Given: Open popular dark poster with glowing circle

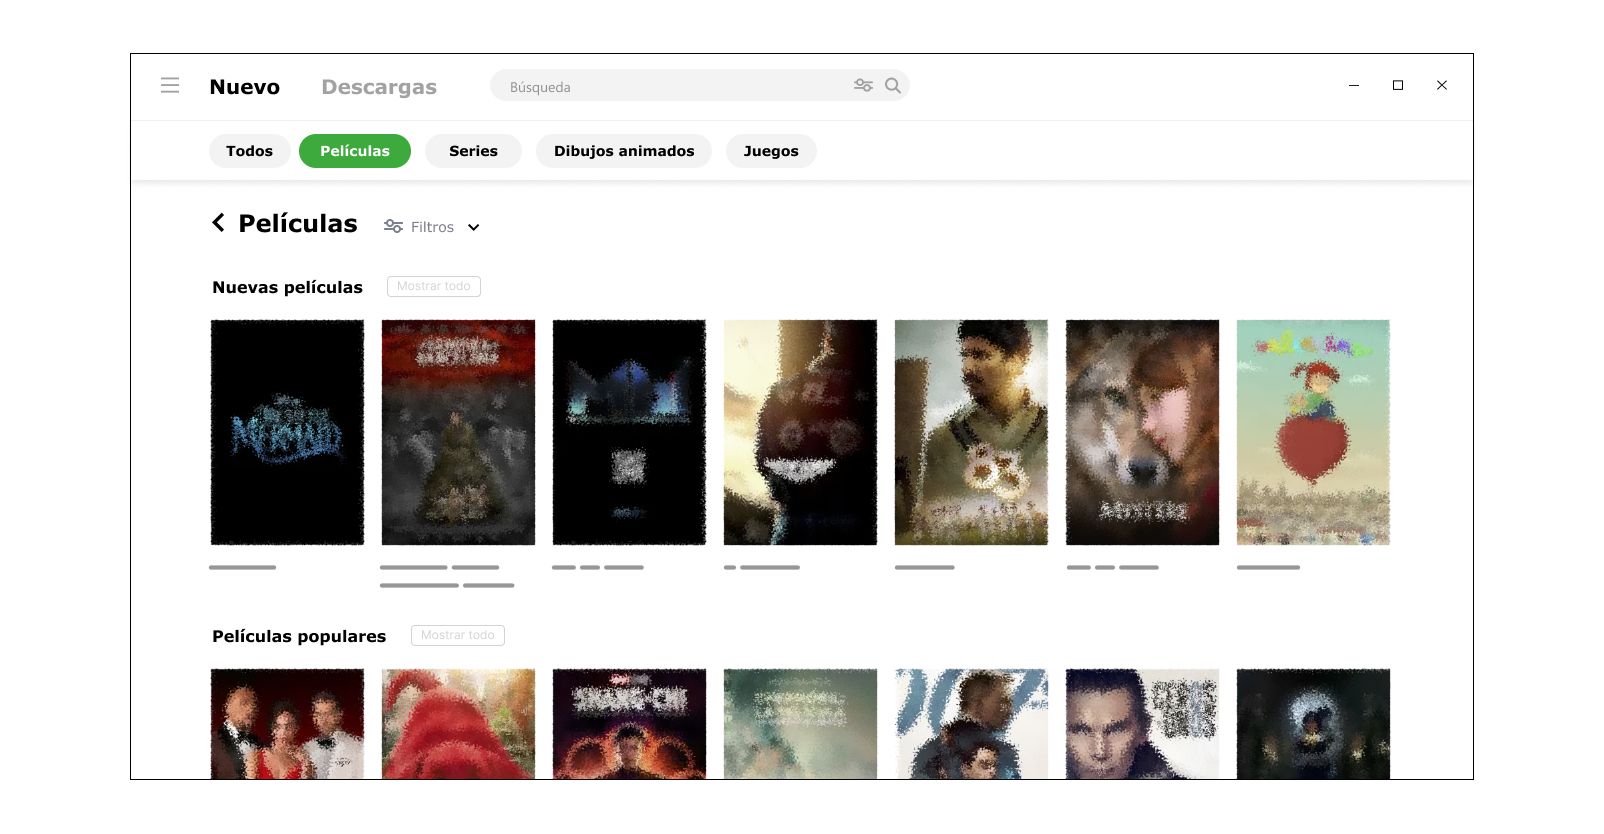Looking at the screenshot, I should 1313,724.
